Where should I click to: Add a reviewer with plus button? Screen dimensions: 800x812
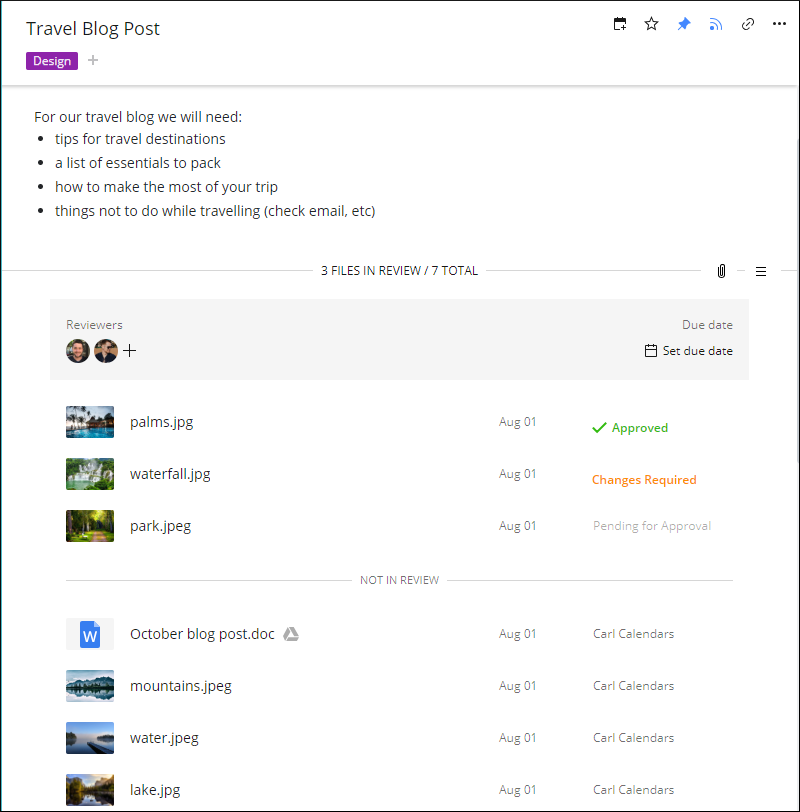point(129,351)
